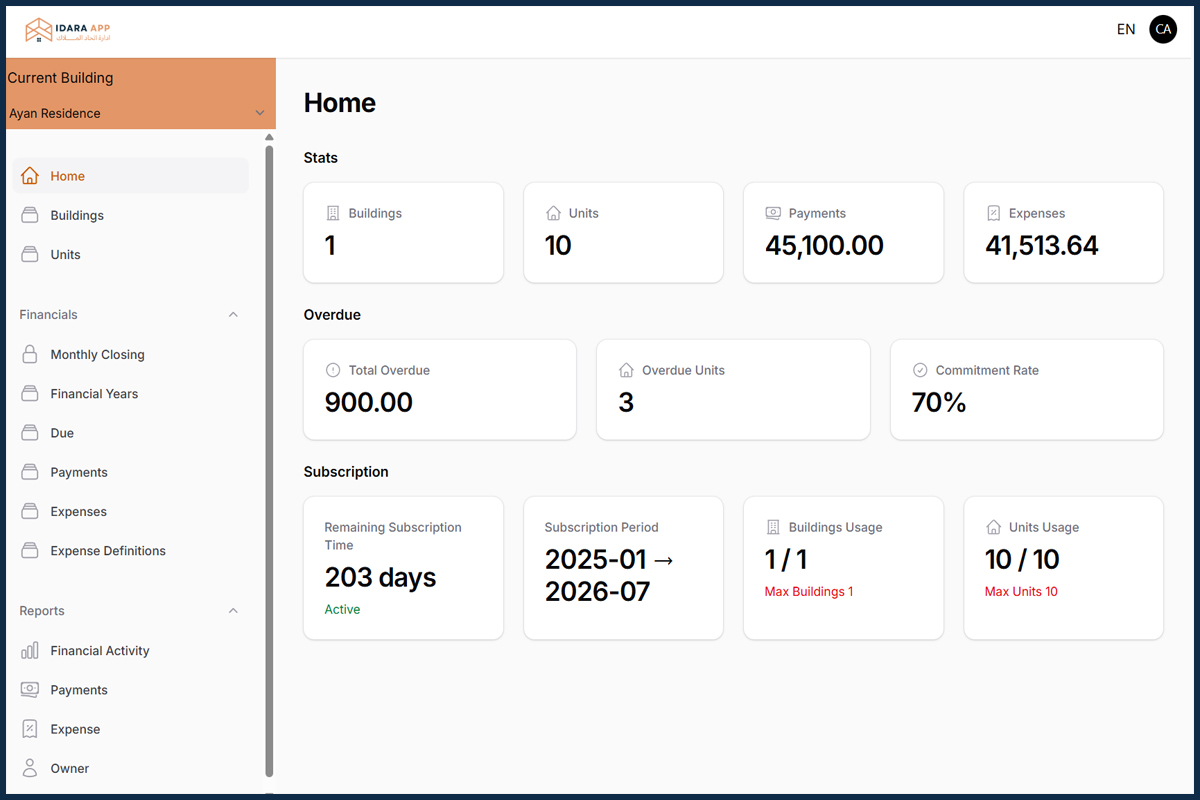
Task: Open the CA user avatar
Action: point(1163,30)
